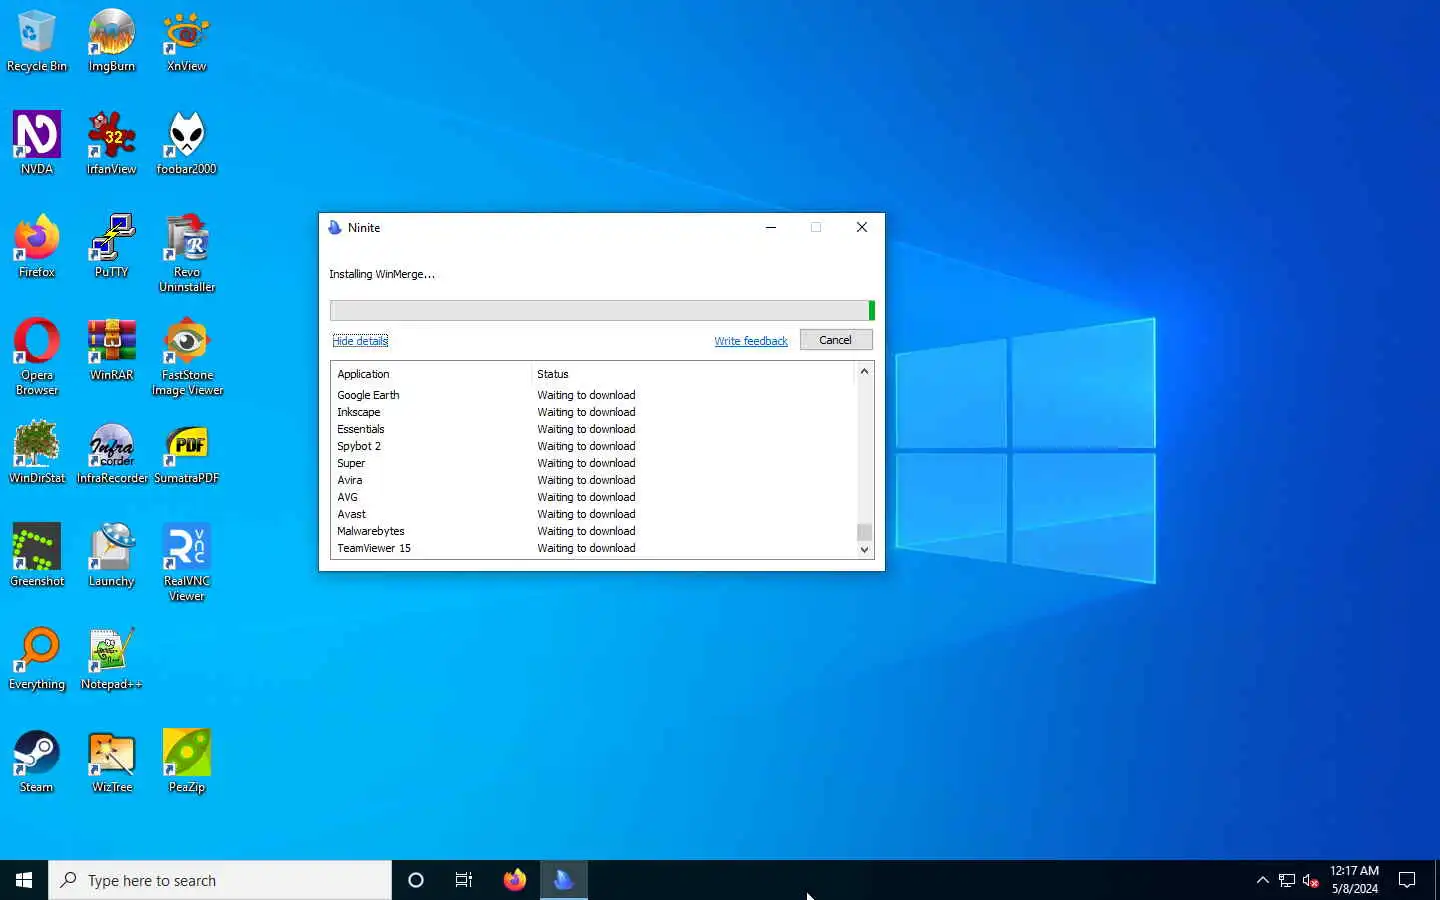
Task: Select the Malwarebytes row
Action: click(x=594, y=531)
